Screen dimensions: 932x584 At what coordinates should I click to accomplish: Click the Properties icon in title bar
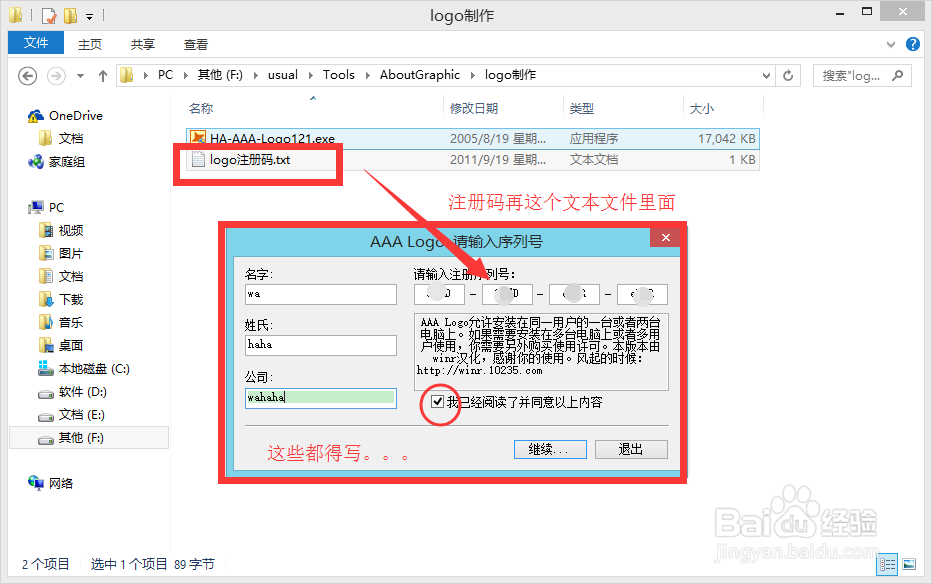pyautogui.click(x=49, y=15)
